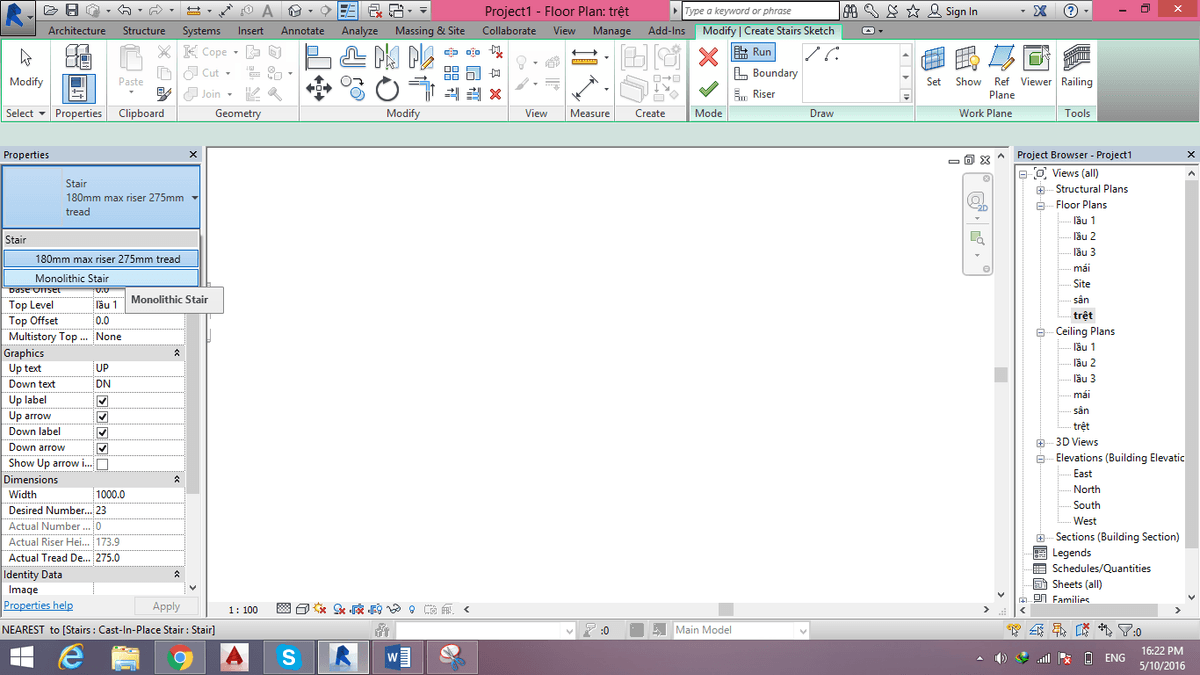
Task: Open the Structure ribbon tab
Action: [144, 31]
